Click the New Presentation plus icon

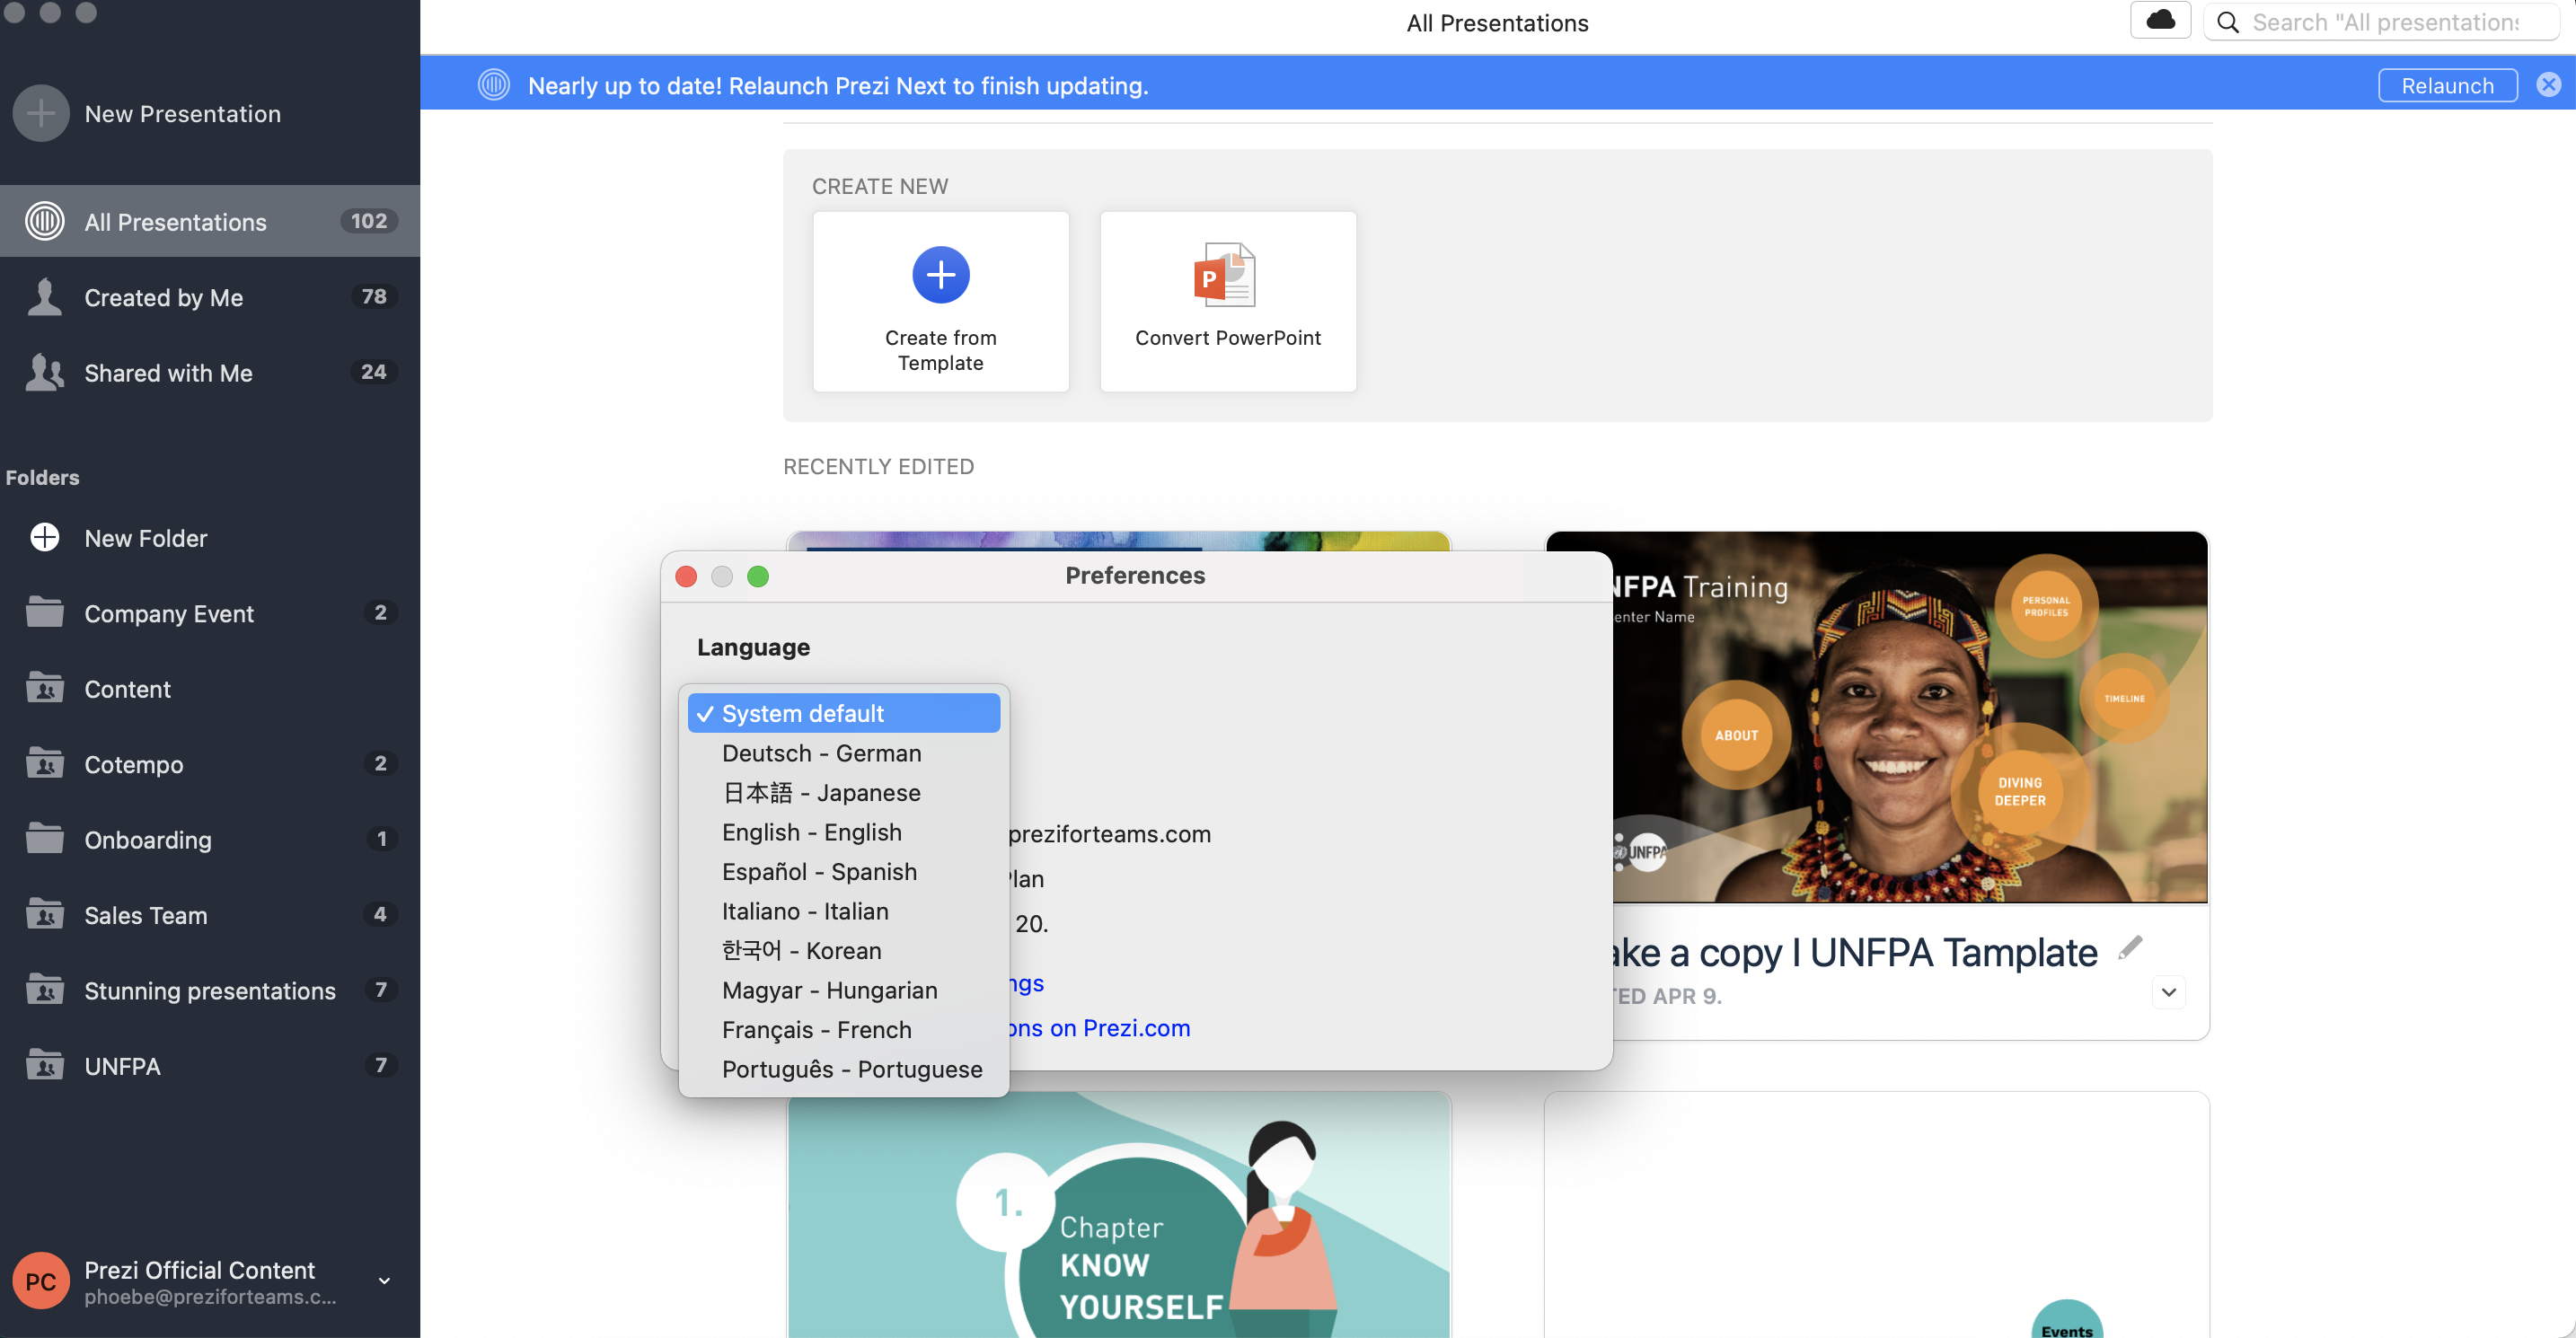pyautogui.click(x=41, y=113)
